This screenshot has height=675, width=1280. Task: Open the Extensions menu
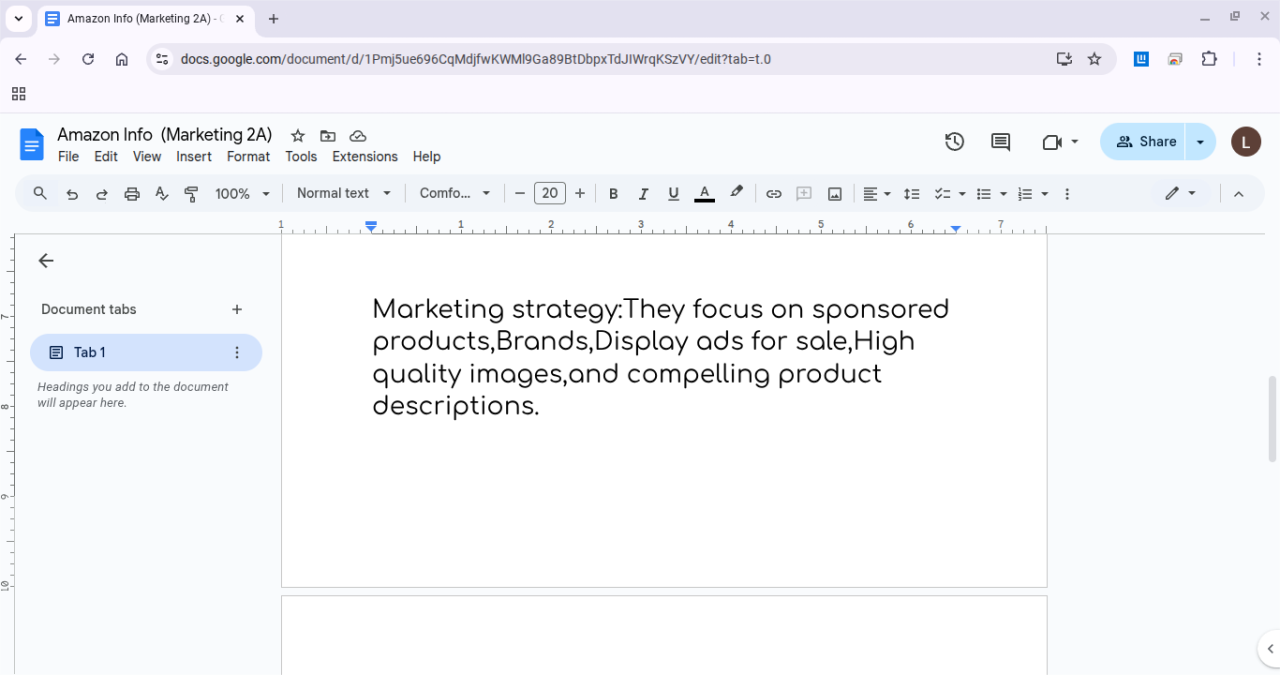(365, 157)
